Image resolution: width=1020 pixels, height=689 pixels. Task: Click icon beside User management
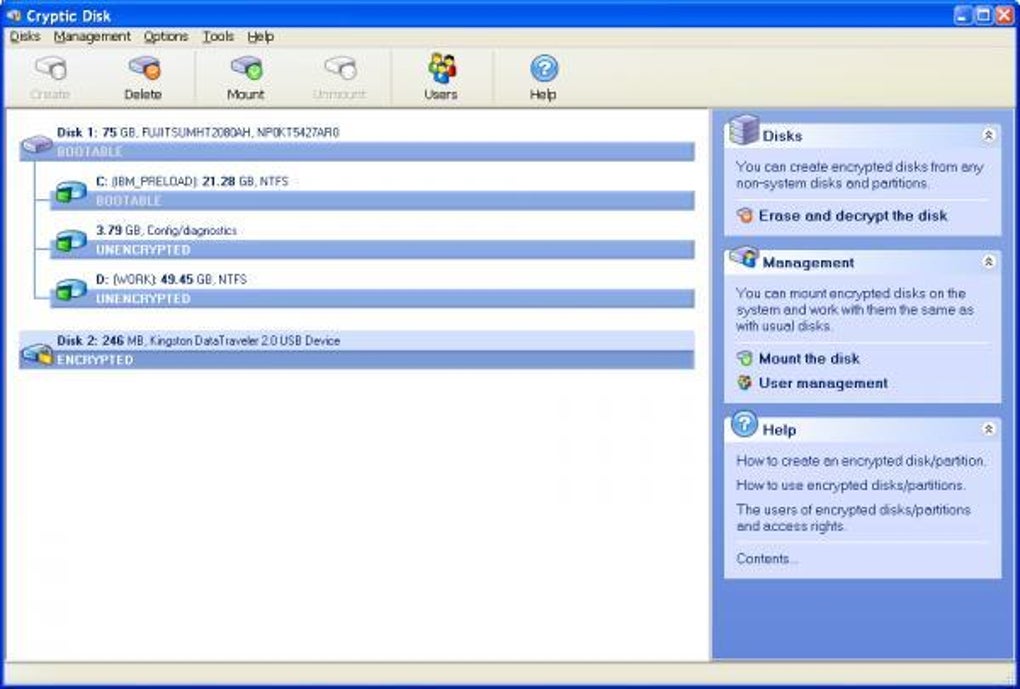[744, 383]
